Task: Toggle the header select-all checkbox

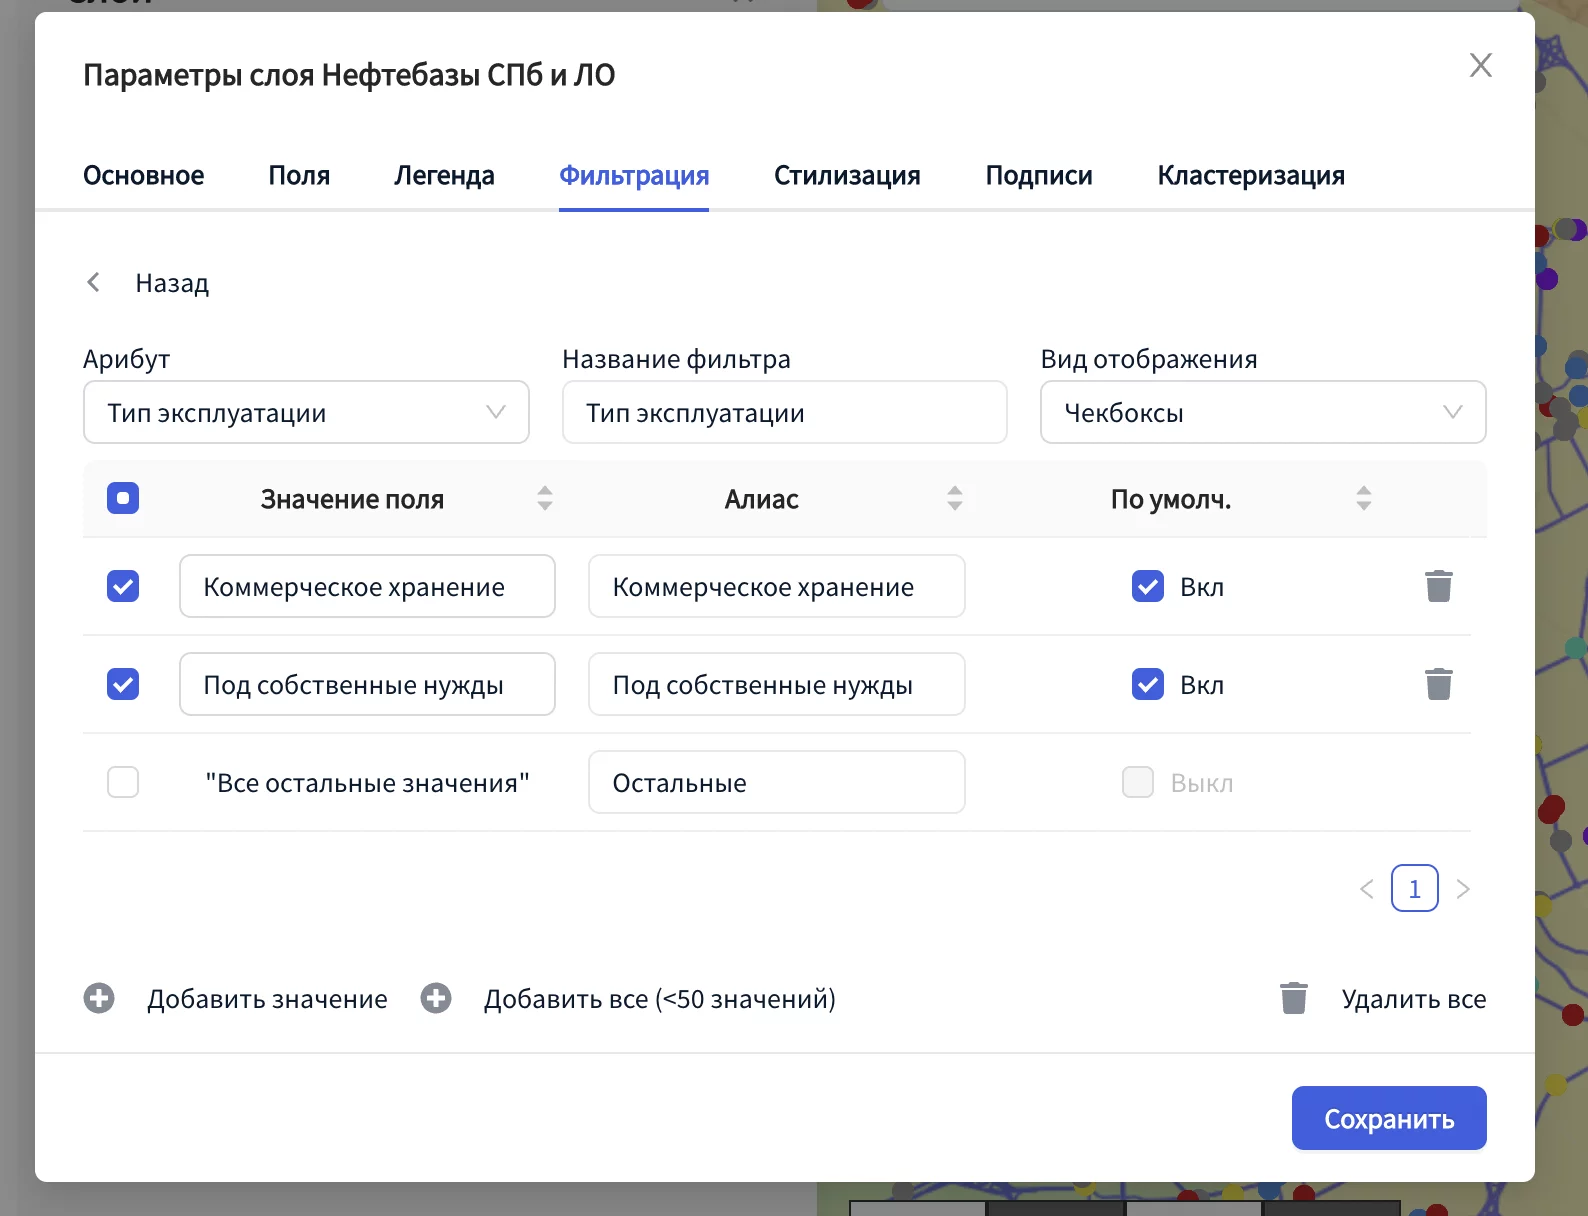Action: click(123, 498)
